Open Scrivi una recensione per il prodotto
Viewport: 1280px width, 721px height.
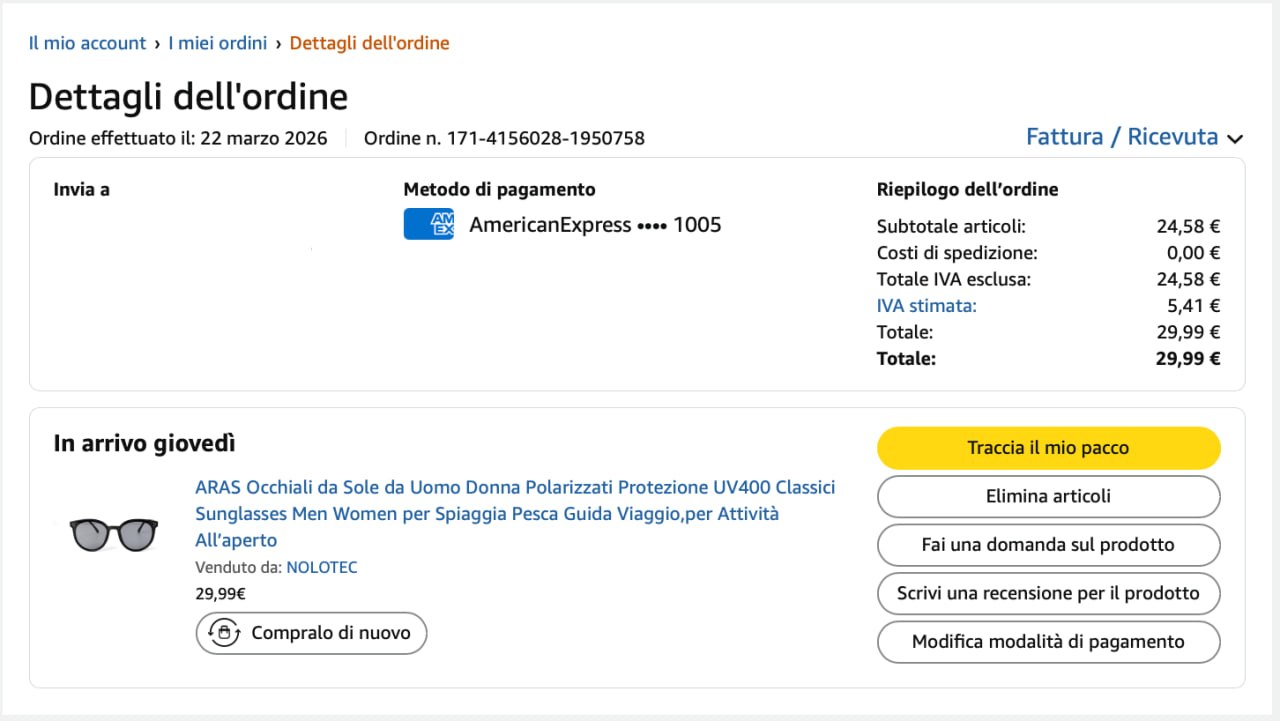[x=1048, y=593]
